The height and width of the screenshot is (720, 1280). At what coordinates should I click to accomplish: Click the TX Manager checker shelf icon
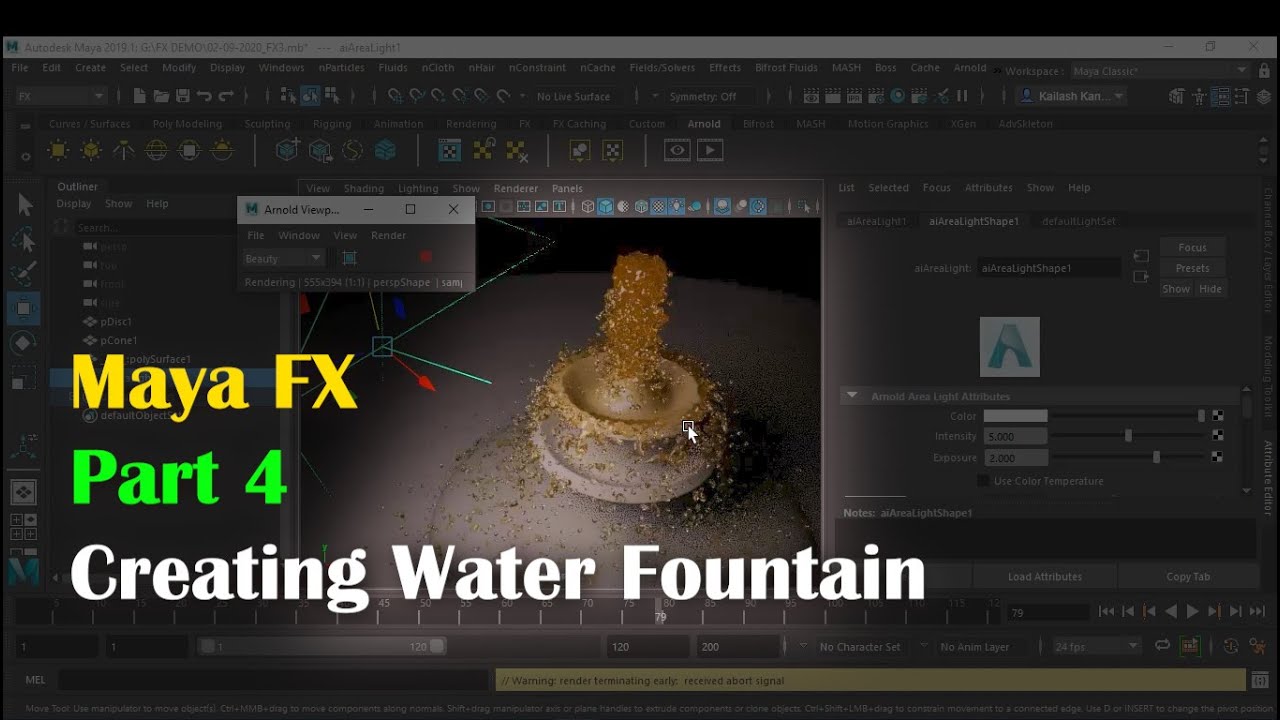tap(450, 150)
